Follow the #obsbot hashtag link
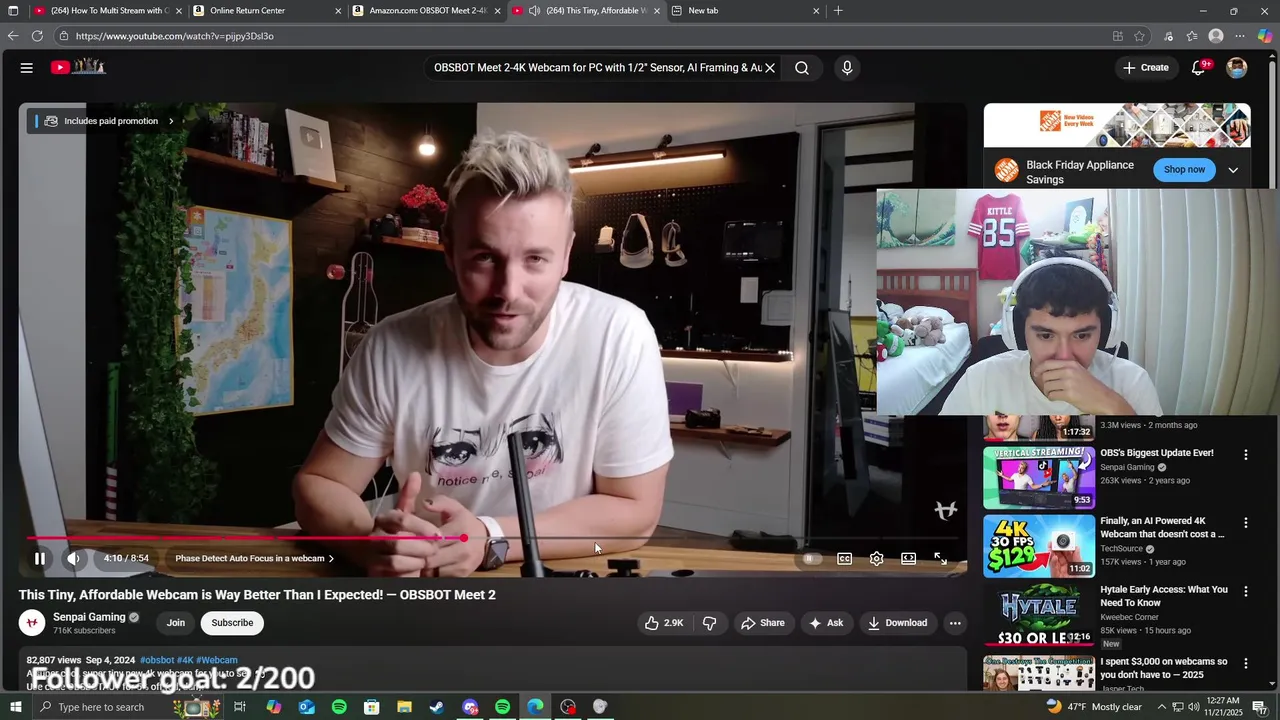Viewport: 1280px width, 720px height. 157,660
